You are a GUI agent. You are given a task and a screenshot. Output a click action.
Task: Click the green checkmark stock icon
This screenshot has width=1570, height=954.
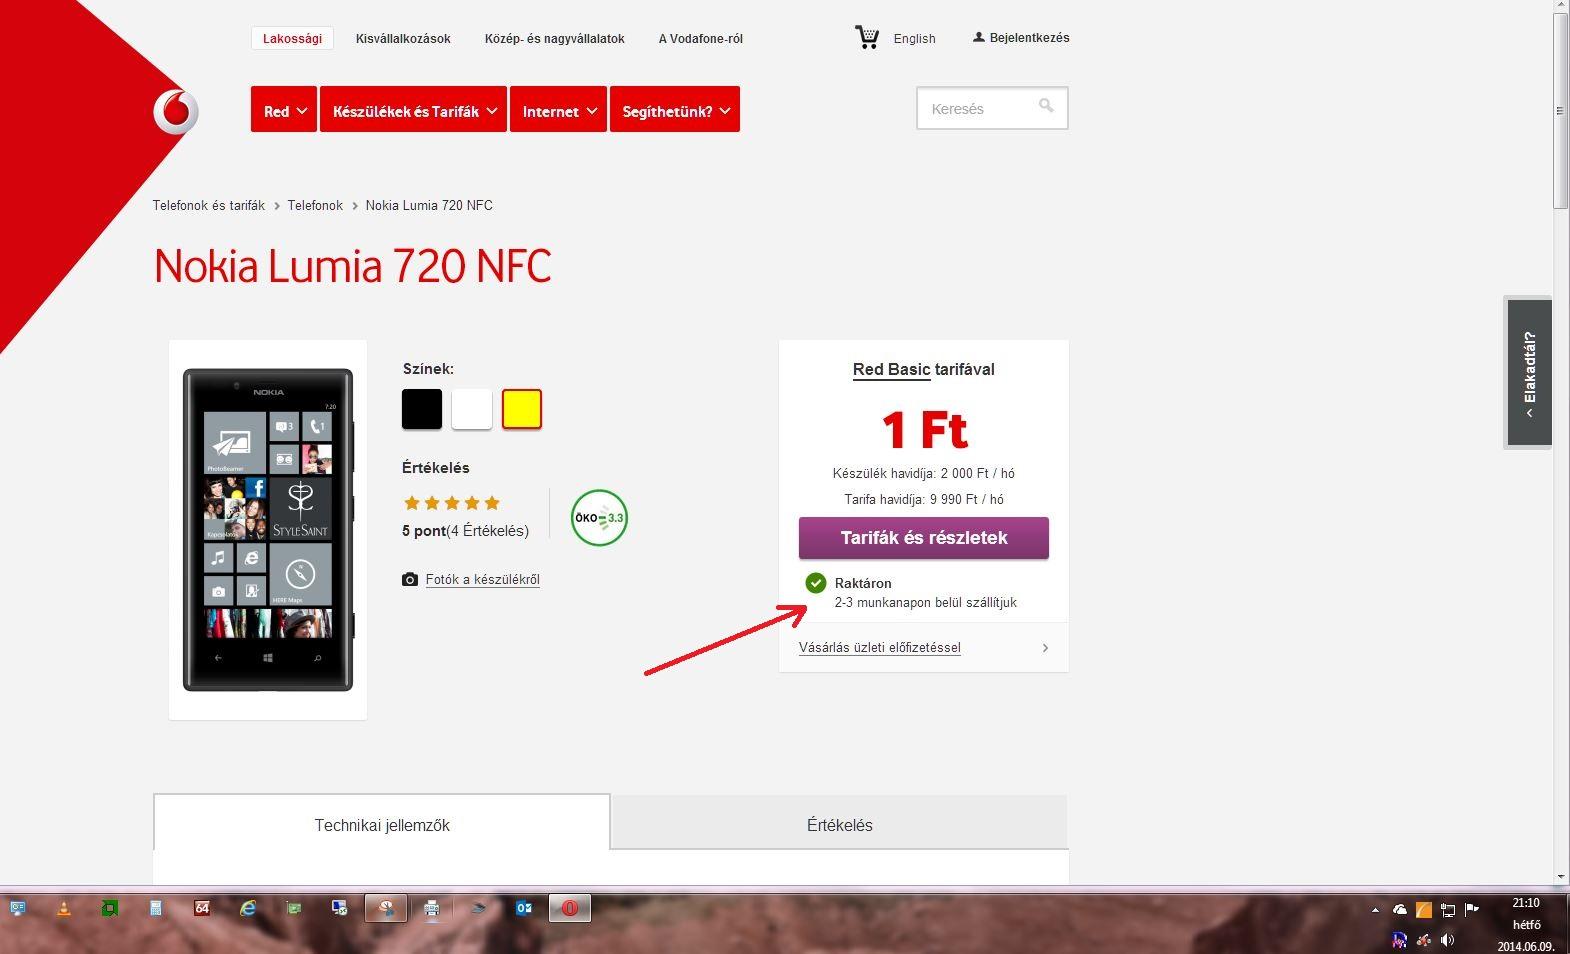point(816,583)
